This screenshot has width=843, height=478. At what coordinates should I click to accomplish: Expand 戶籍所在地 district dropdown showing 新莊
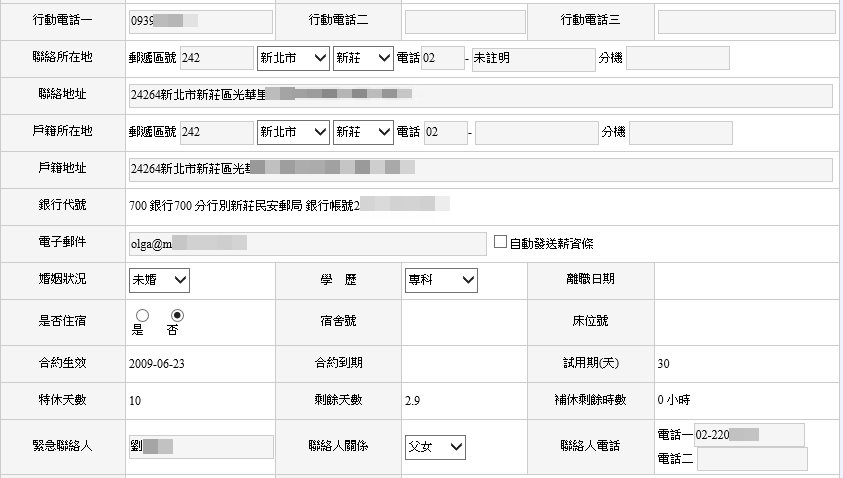363,132
